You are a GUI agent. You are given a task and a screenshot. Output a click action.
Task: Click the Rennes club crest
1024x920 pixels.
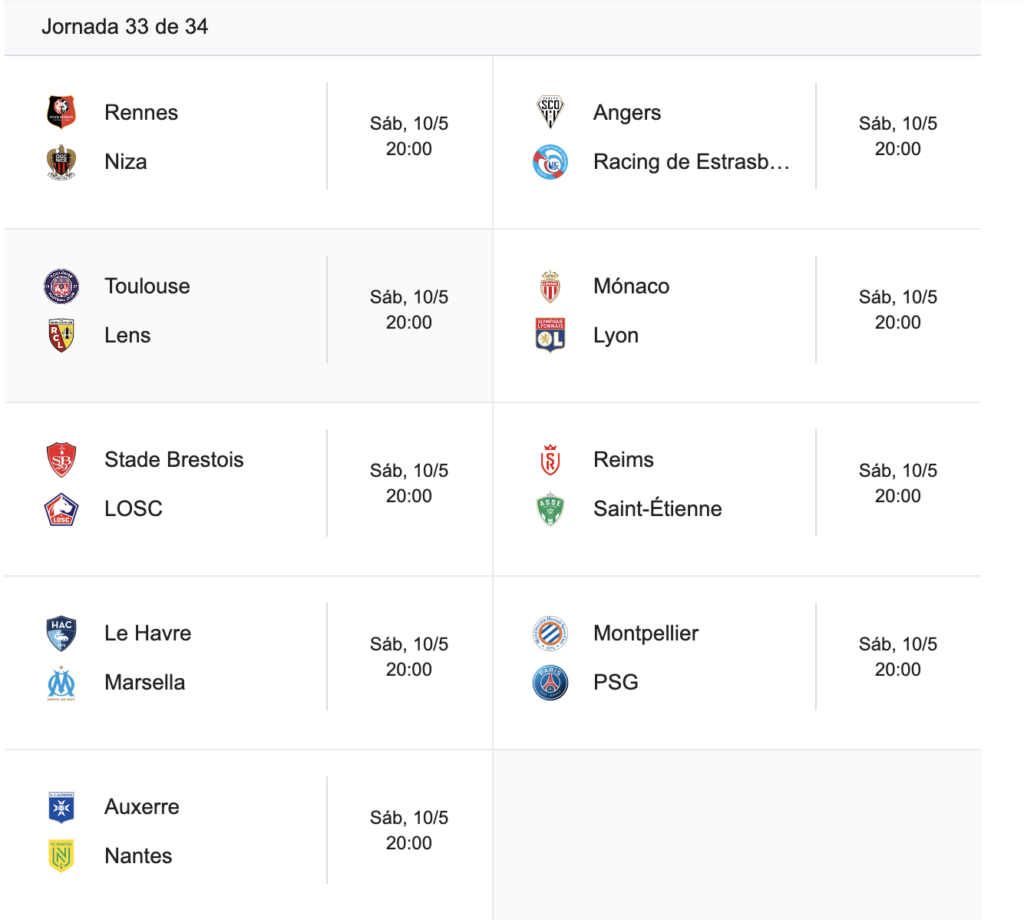coord(61,112)
